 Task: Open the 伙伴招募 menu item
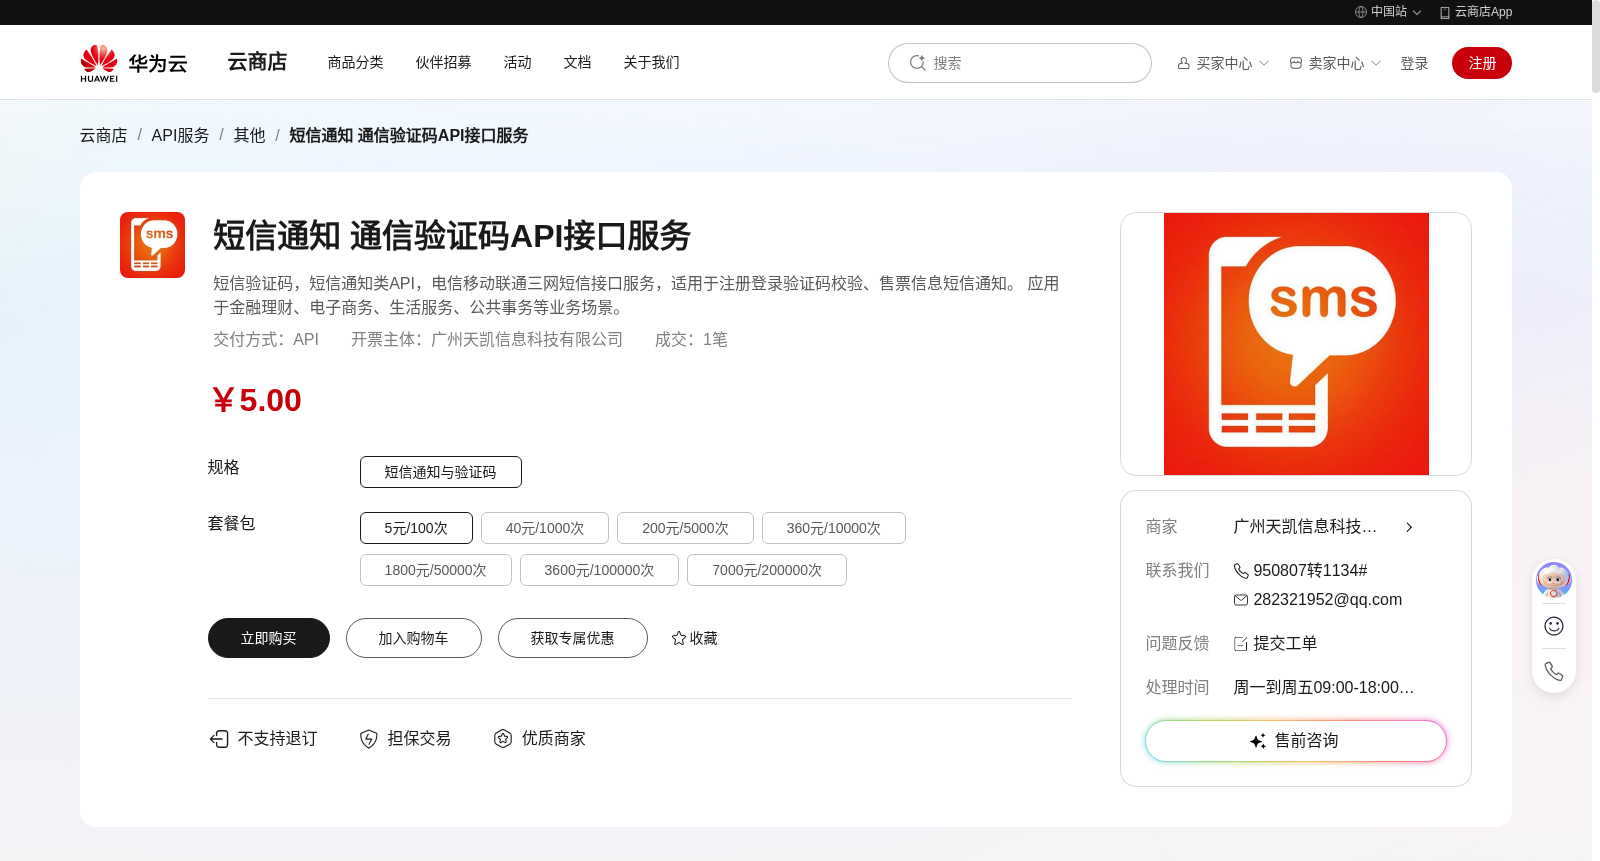coord(444,62)
